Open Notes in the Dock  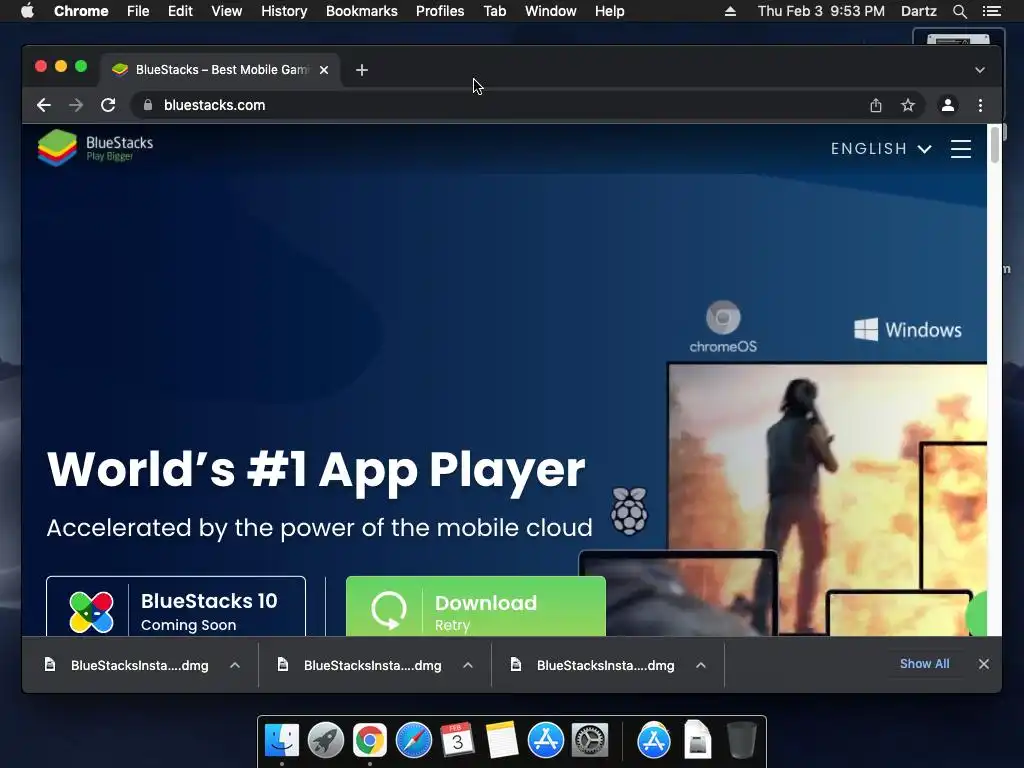[x=502, y=741]
